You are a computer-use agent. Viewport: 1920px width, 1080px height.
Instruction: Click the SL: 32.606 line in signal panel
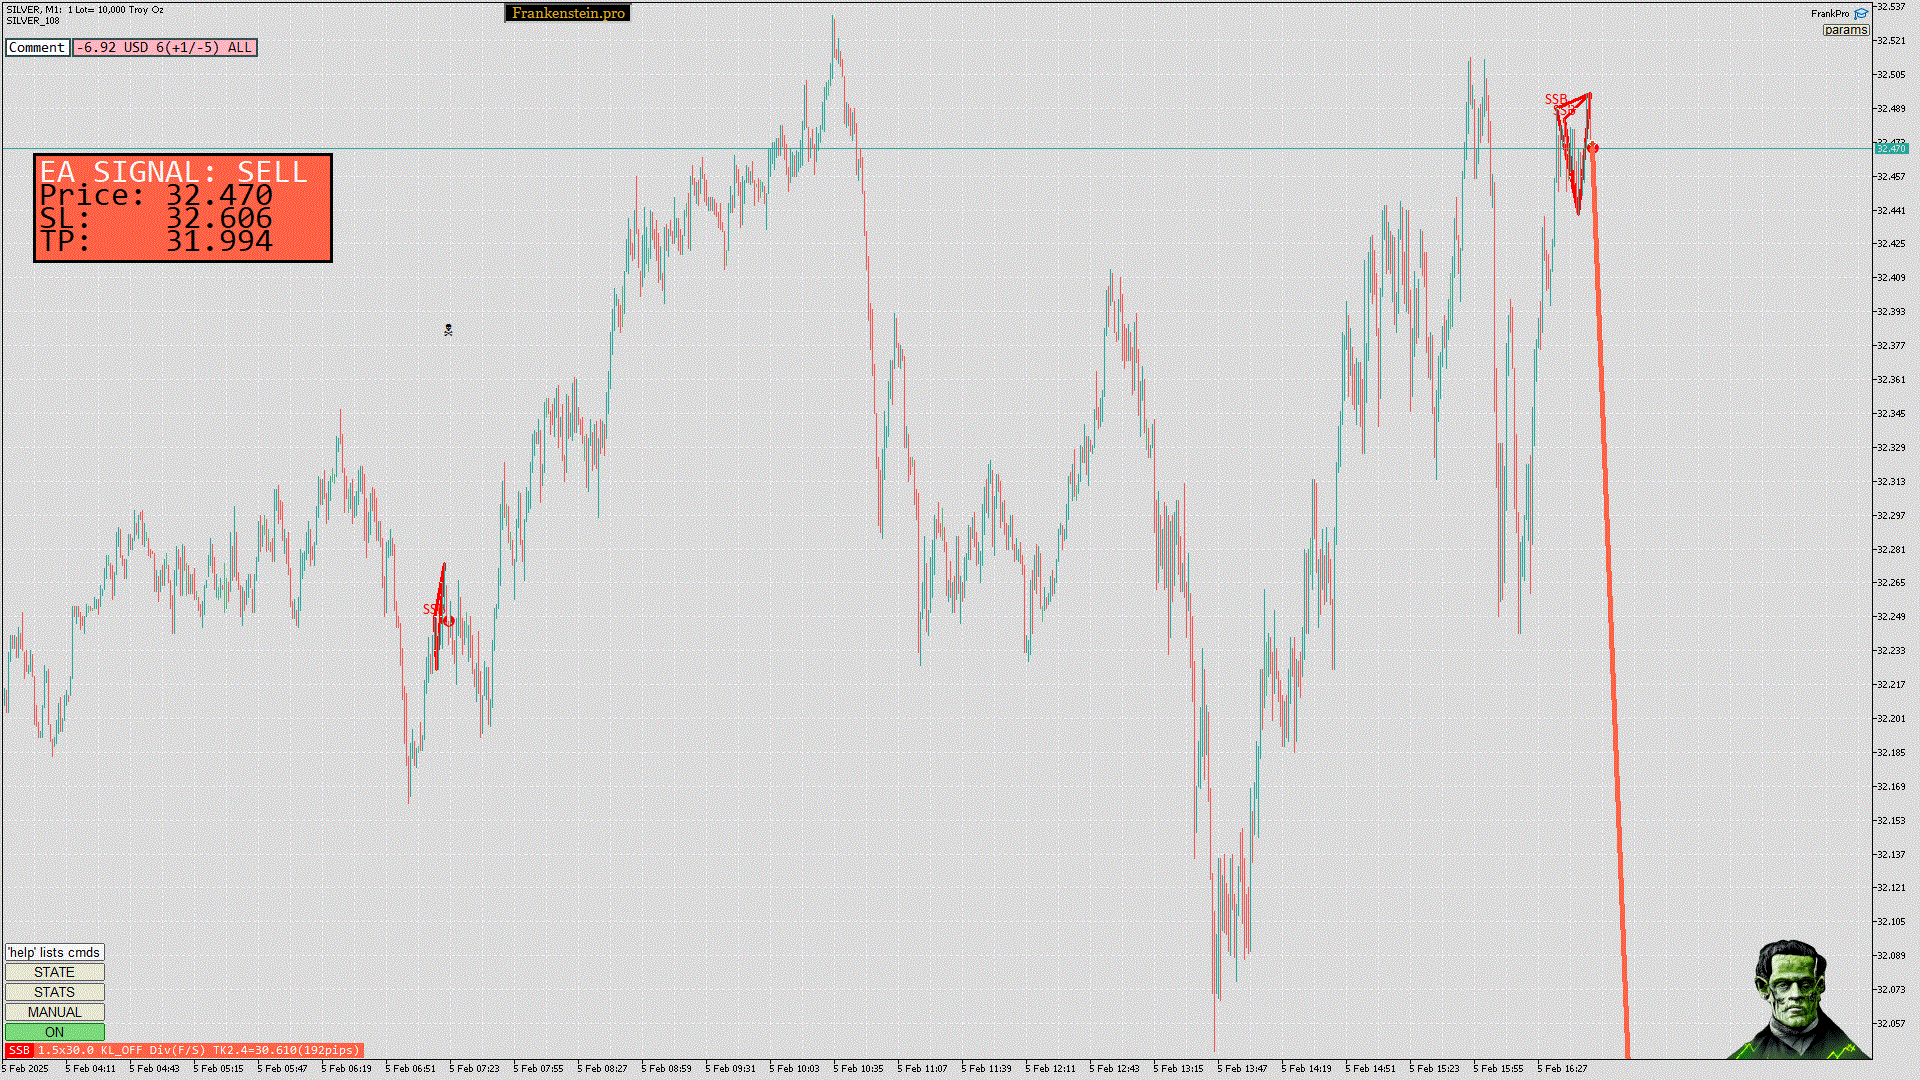[x=156, y=219]
